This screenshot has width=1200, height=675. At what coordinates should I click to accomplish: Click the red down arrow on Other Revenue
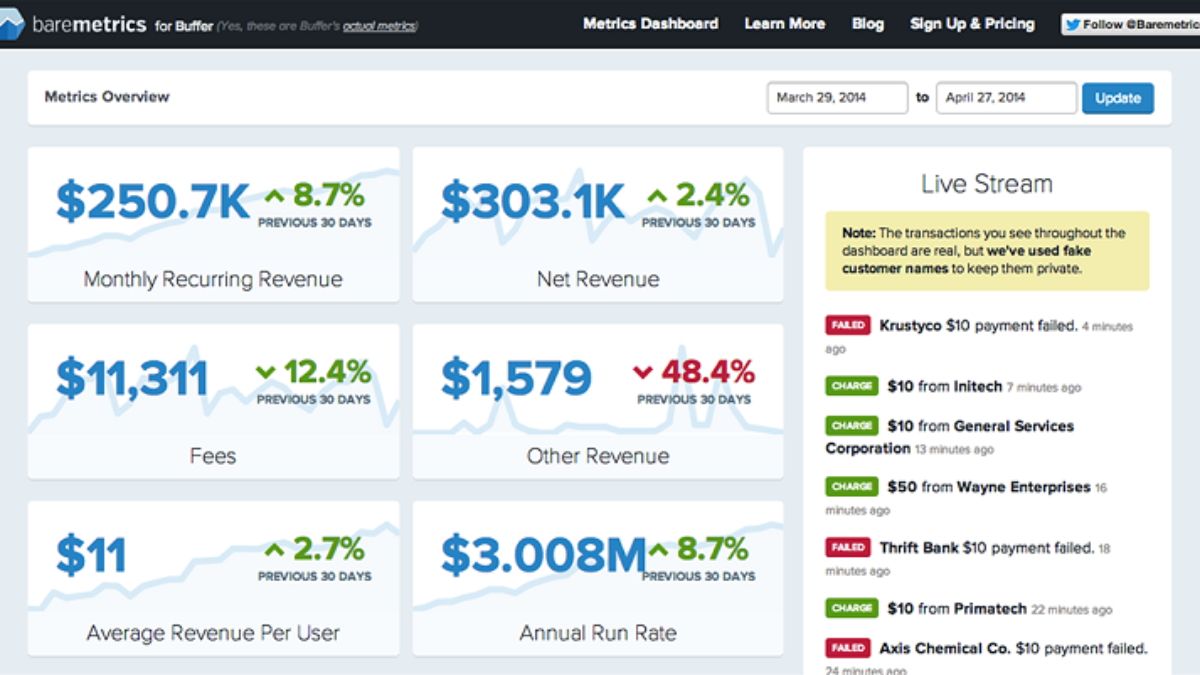click(x=642, y=373)
